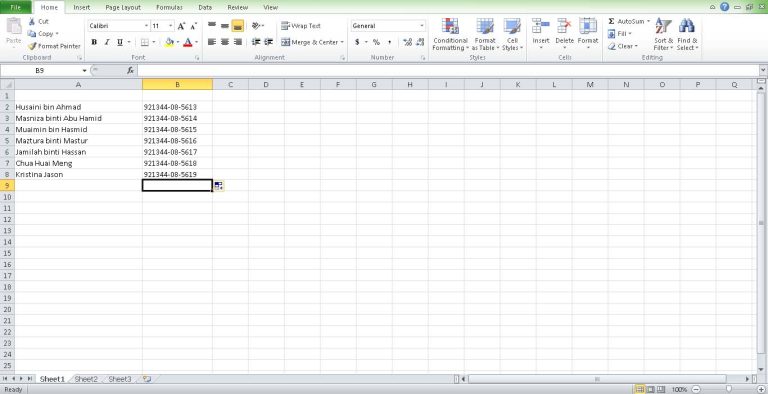Select middle align icon
768x394 pixels.
[x=225, y=25]
